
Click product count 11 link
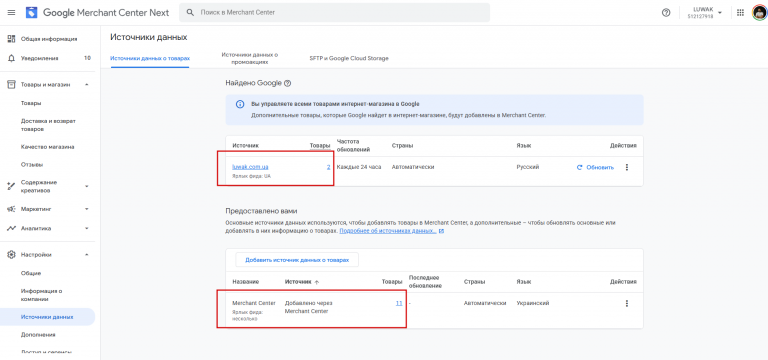(x=399, y=303)
